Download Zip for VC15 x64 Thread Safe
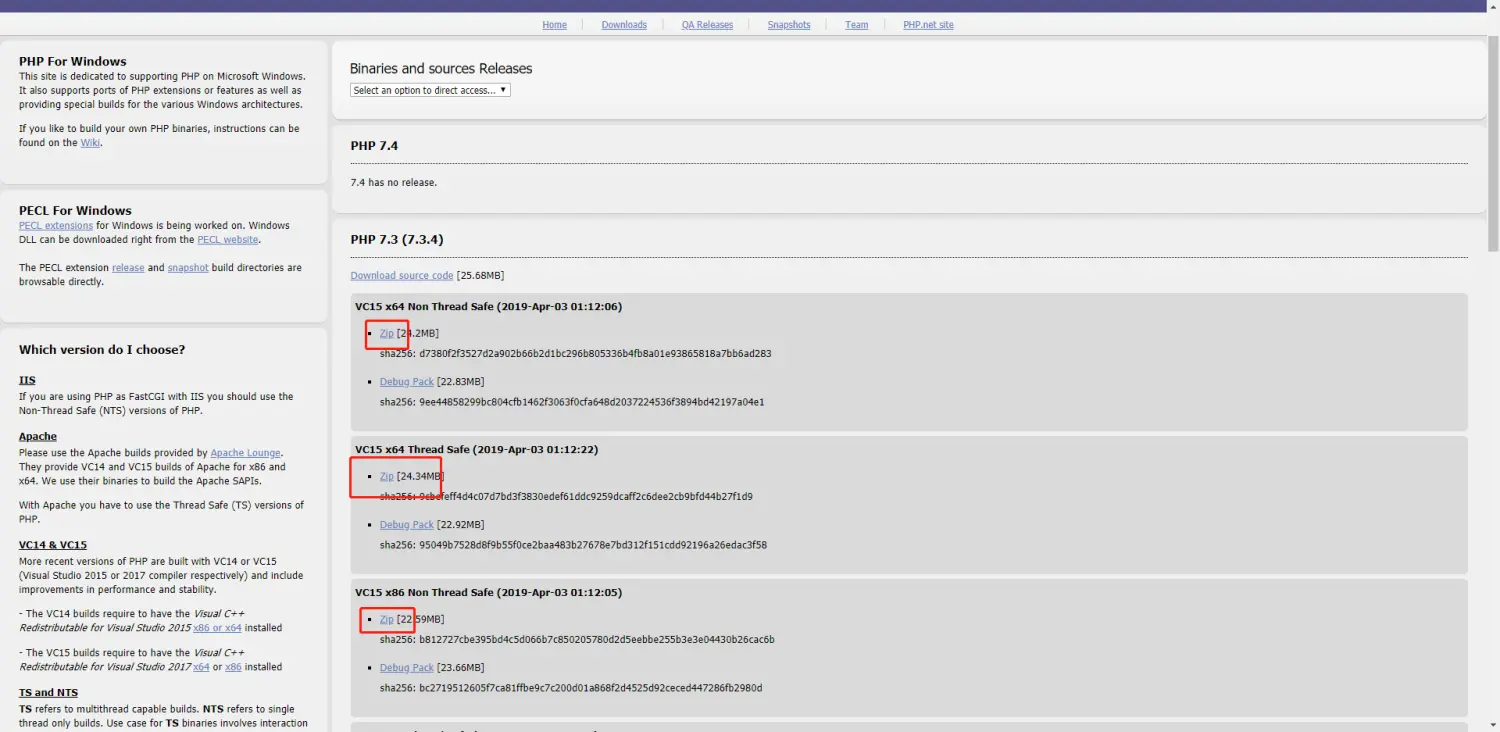 387,476
